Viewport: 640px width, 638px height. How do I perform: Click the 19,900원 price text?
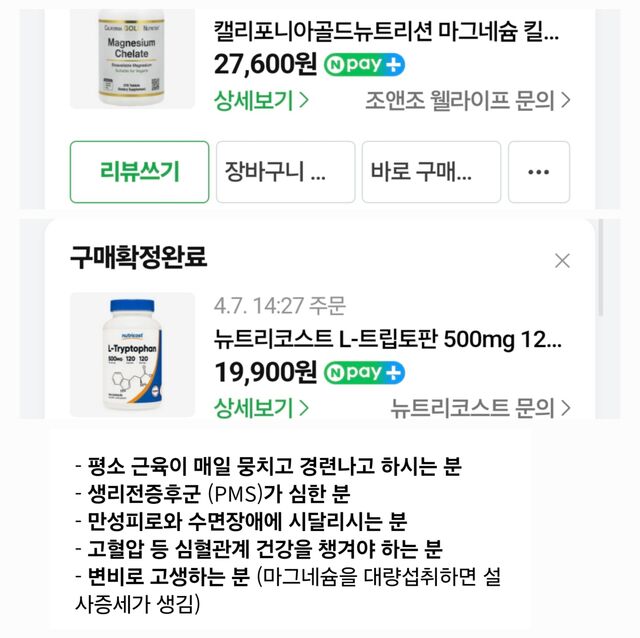click(265, 373)
